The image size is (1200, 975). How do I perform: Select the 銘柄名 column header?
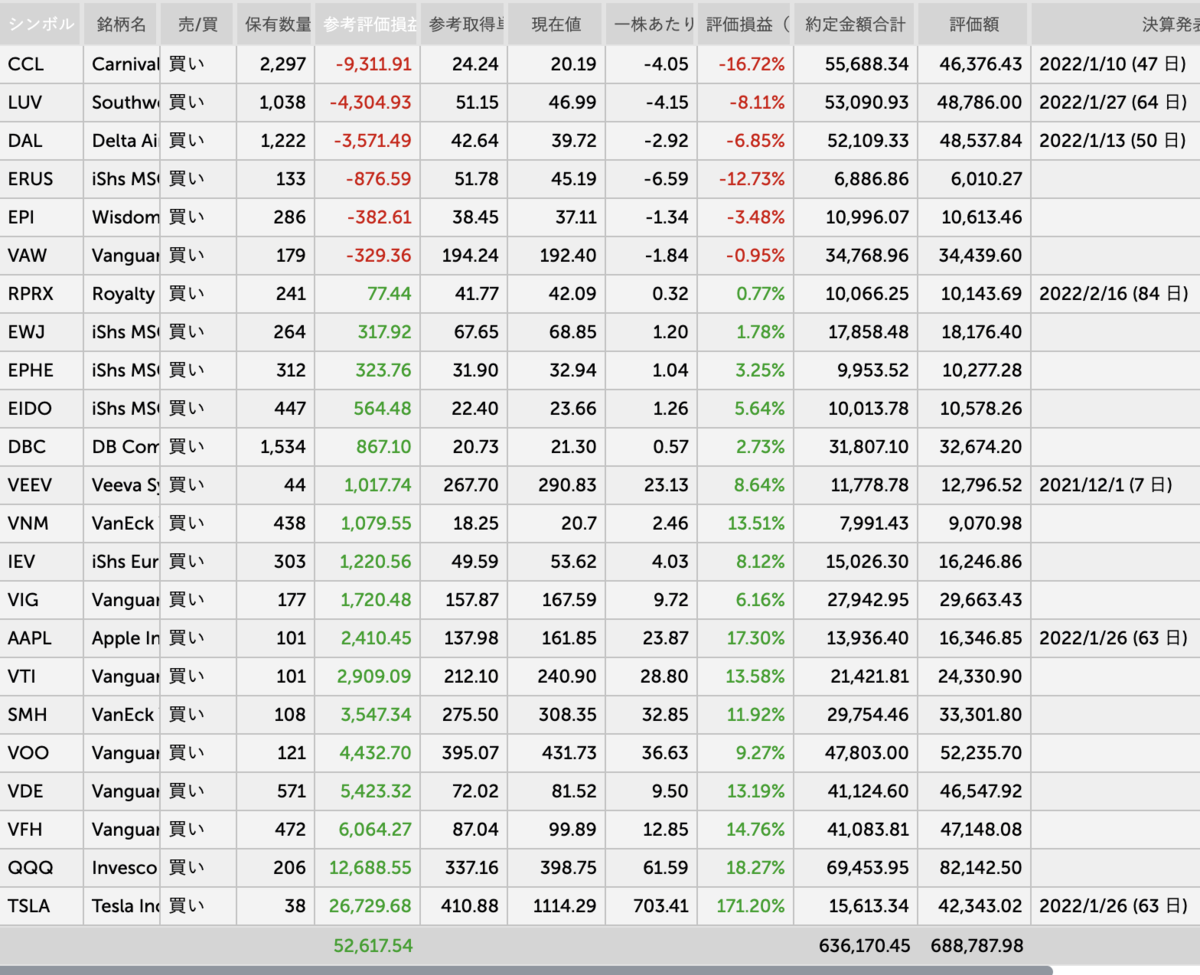click(121, 24)
